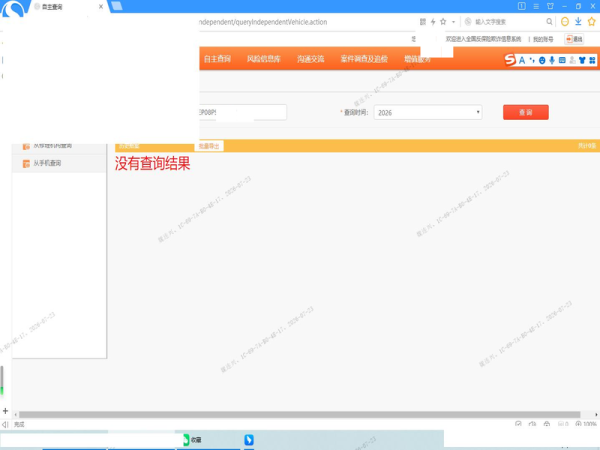Open the 我的账号 account link
Image resolution: width=600 pixels, height=450 pixels.
point(543,39)
